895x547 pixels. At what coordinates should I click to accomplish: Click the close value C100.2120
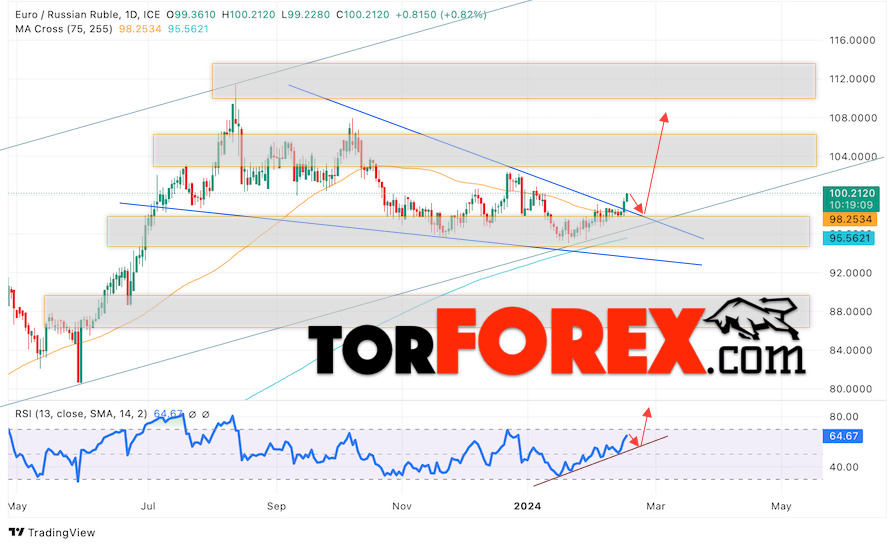(x=362, y=14)
